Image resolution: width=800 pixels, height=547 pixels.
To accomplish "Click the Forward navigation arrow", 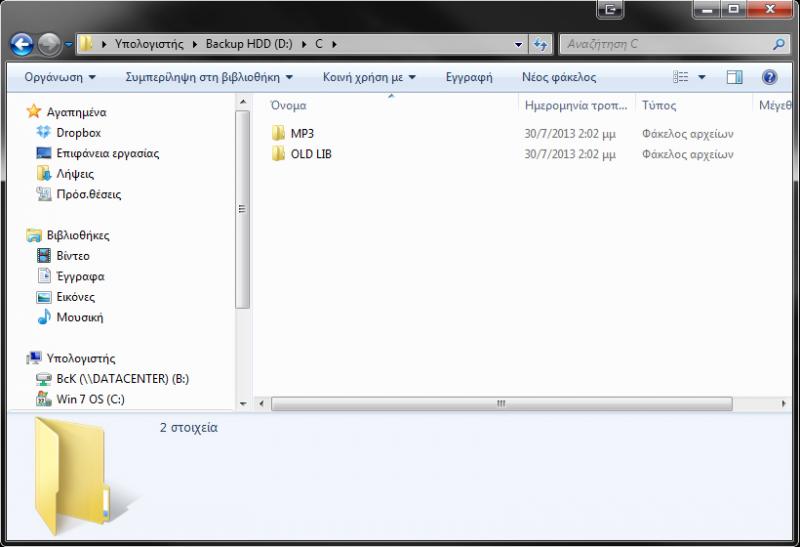I will (49, 44).
